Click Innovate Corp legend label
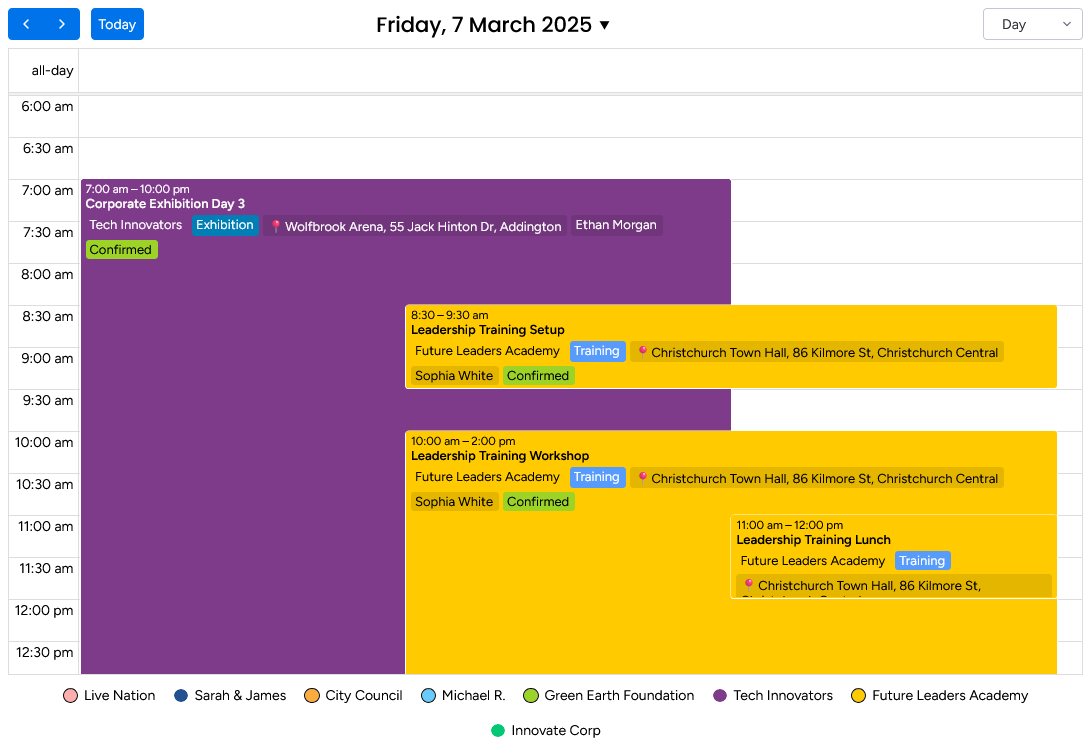Screen dimensions: 1091x756 [556, 730]
